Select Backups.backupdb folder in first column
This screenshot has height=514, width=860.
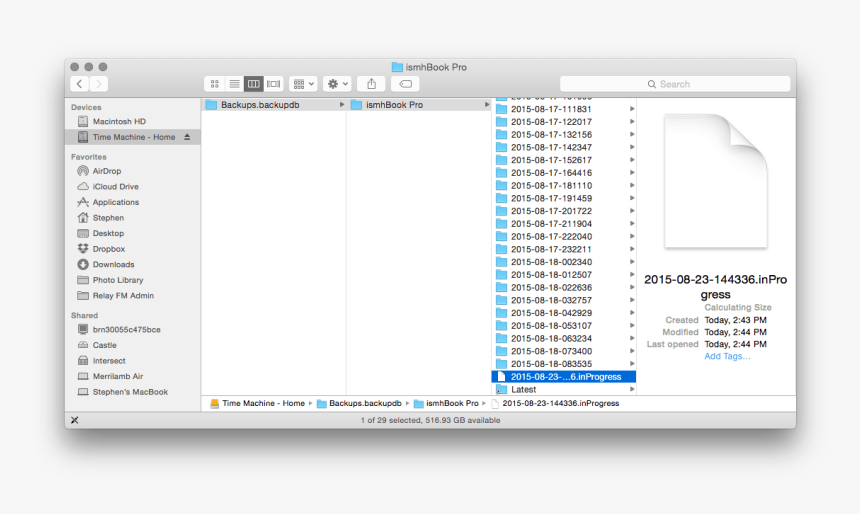click(x=274, y=105)
